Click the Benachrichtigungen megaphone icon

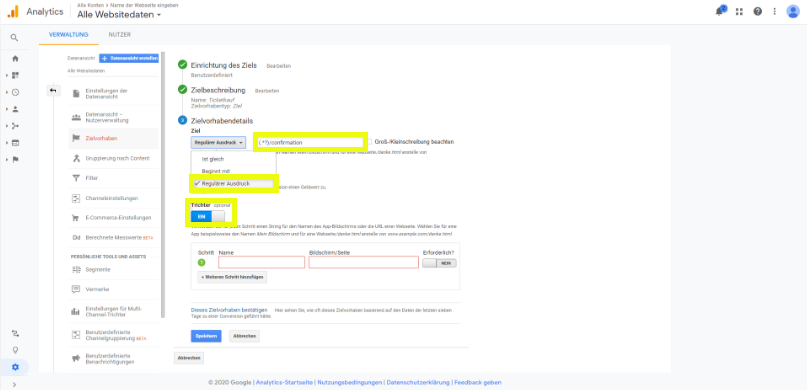[76, 358]
